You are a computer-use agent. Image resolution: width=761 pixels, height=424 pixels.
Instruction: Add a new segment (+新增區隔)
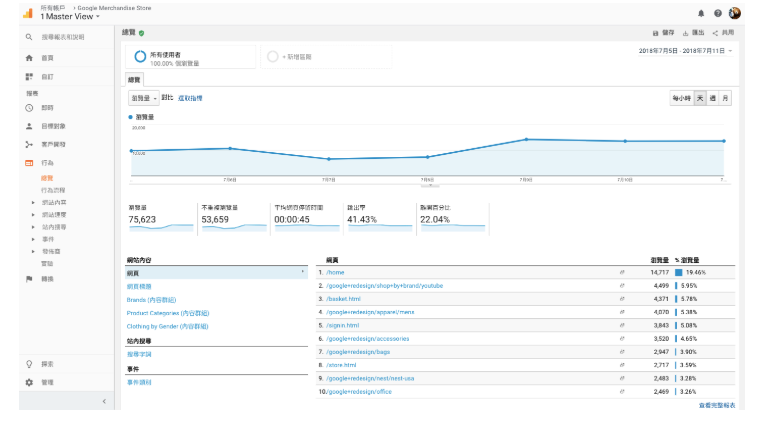click(326, 57)
